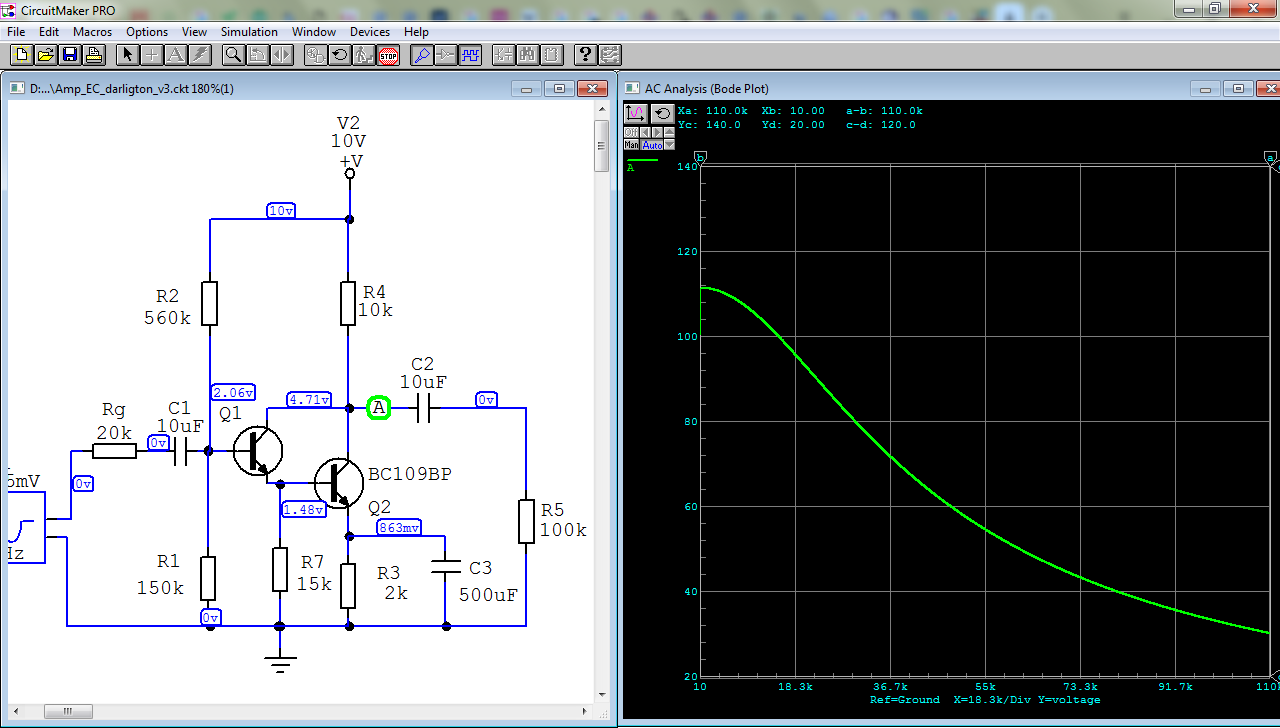Image resolution: width=1280 pixels, height=728 pixels.
Task: Toggle Auto scaling mode in Bode plot
Action: pos(652,144)
